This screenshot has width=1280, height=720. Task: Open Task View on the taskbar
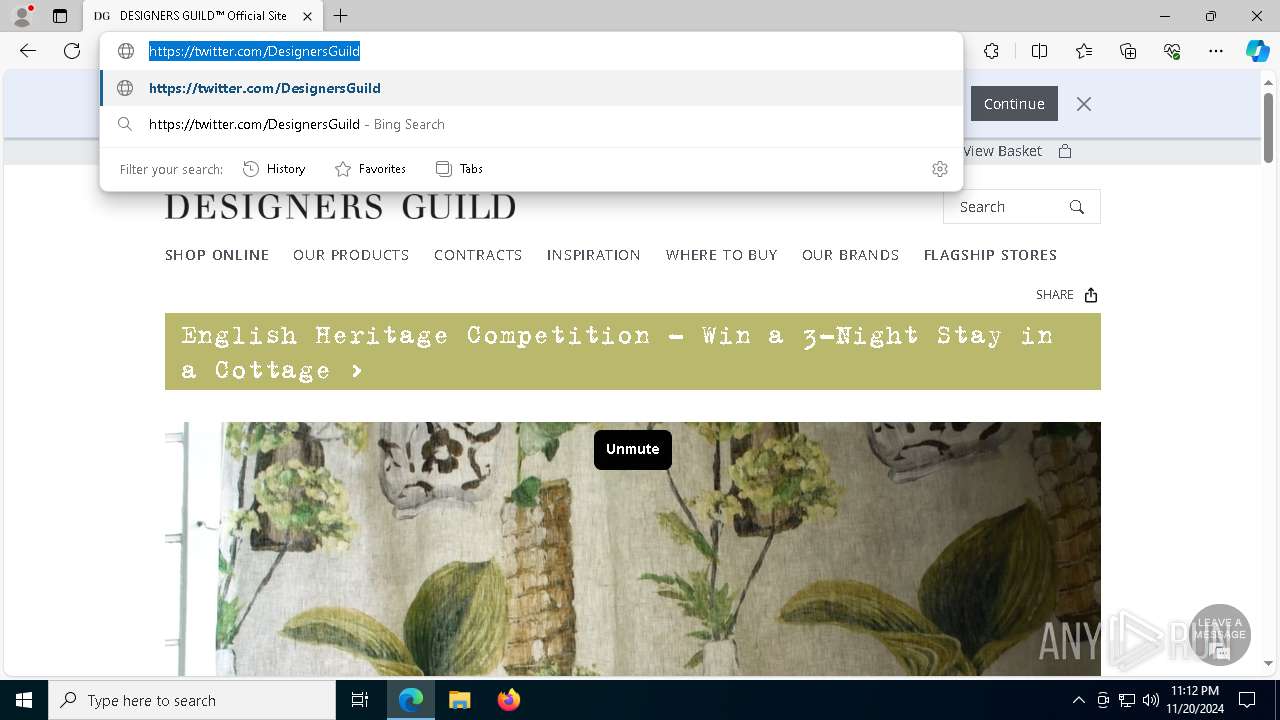pos(360,700)
